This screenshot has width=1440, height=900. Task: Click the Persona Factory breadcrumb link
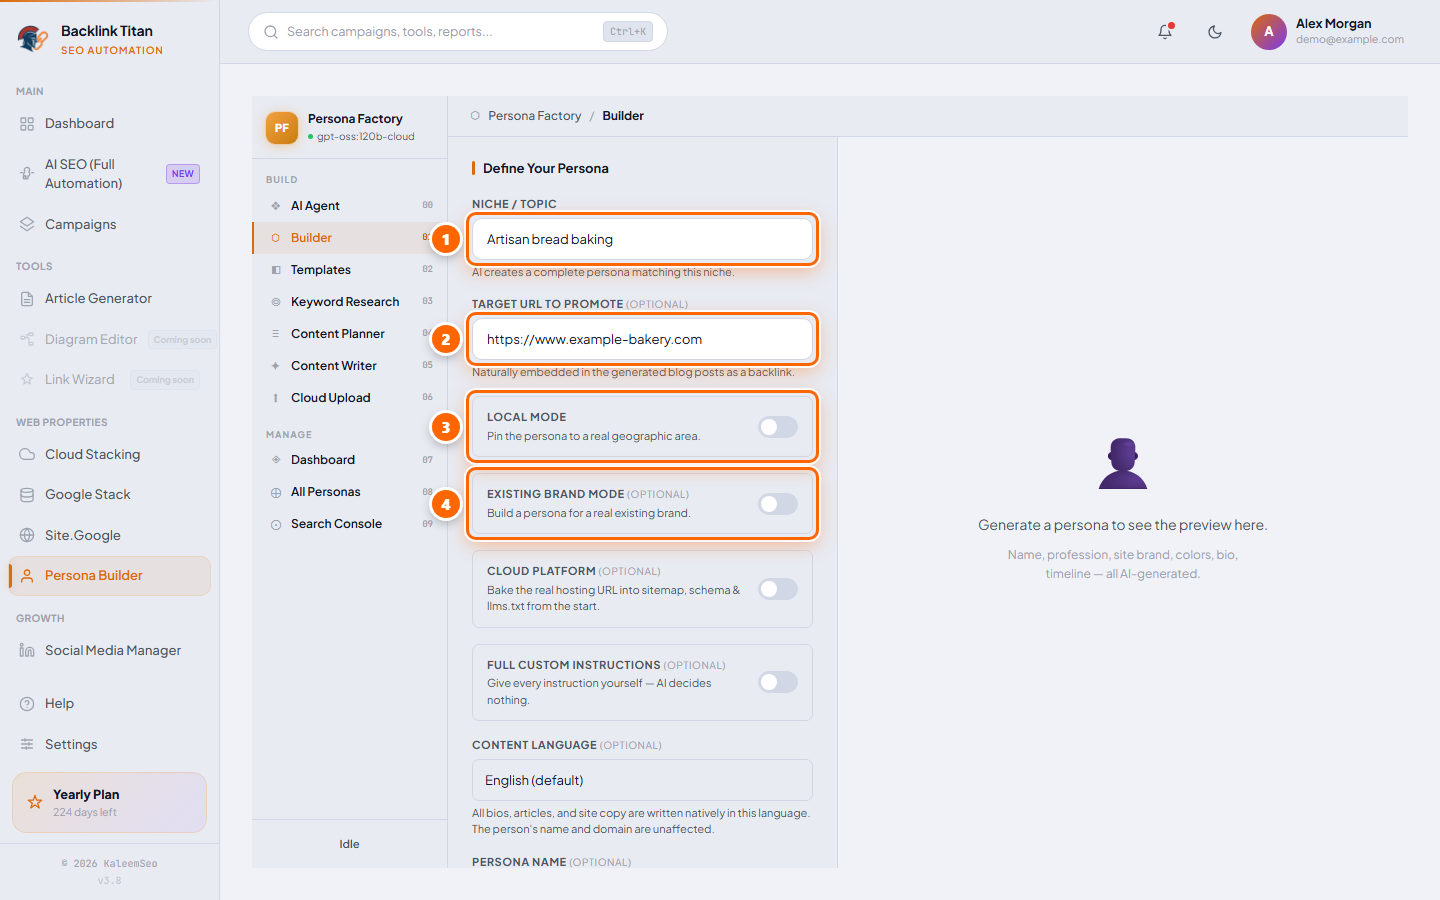[x=534, y=116]
